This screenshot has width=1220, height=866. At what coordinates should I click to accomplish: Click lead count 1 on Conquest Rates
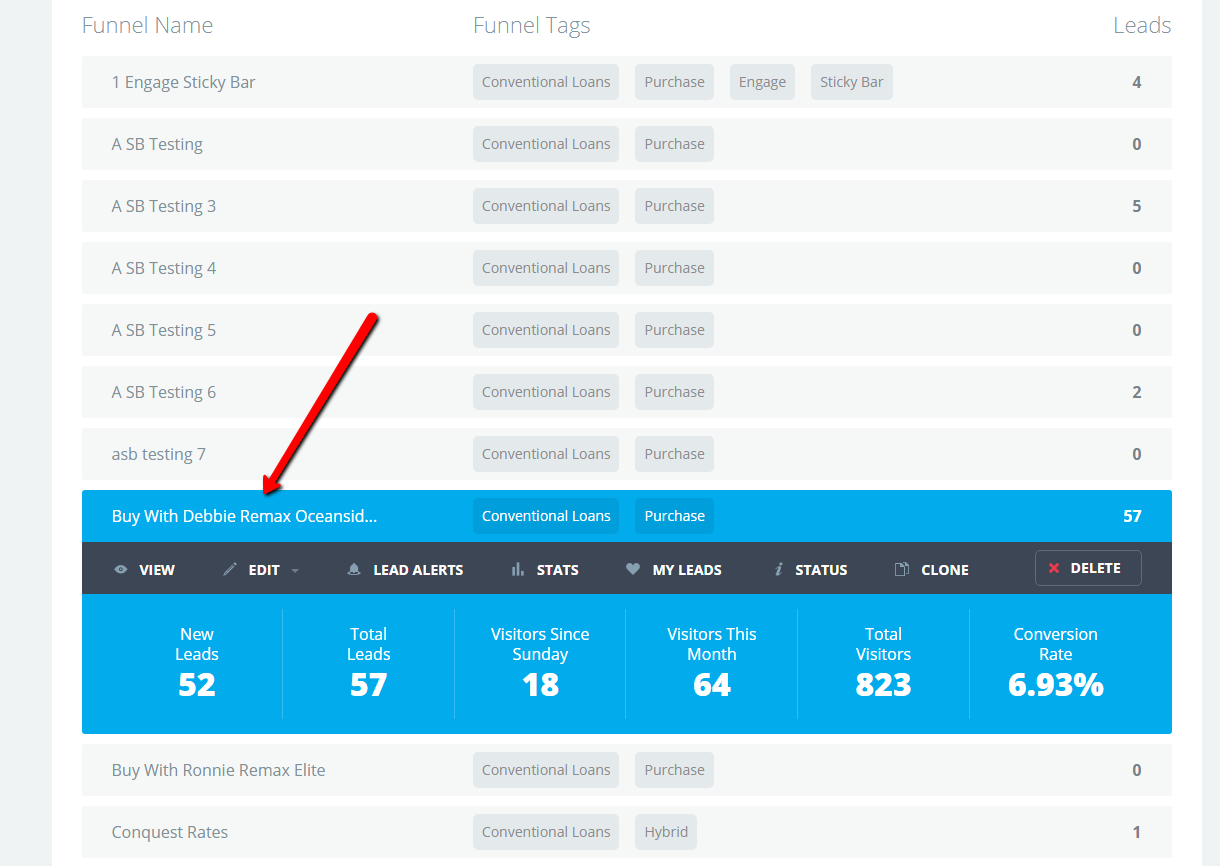click(1137, 832)
